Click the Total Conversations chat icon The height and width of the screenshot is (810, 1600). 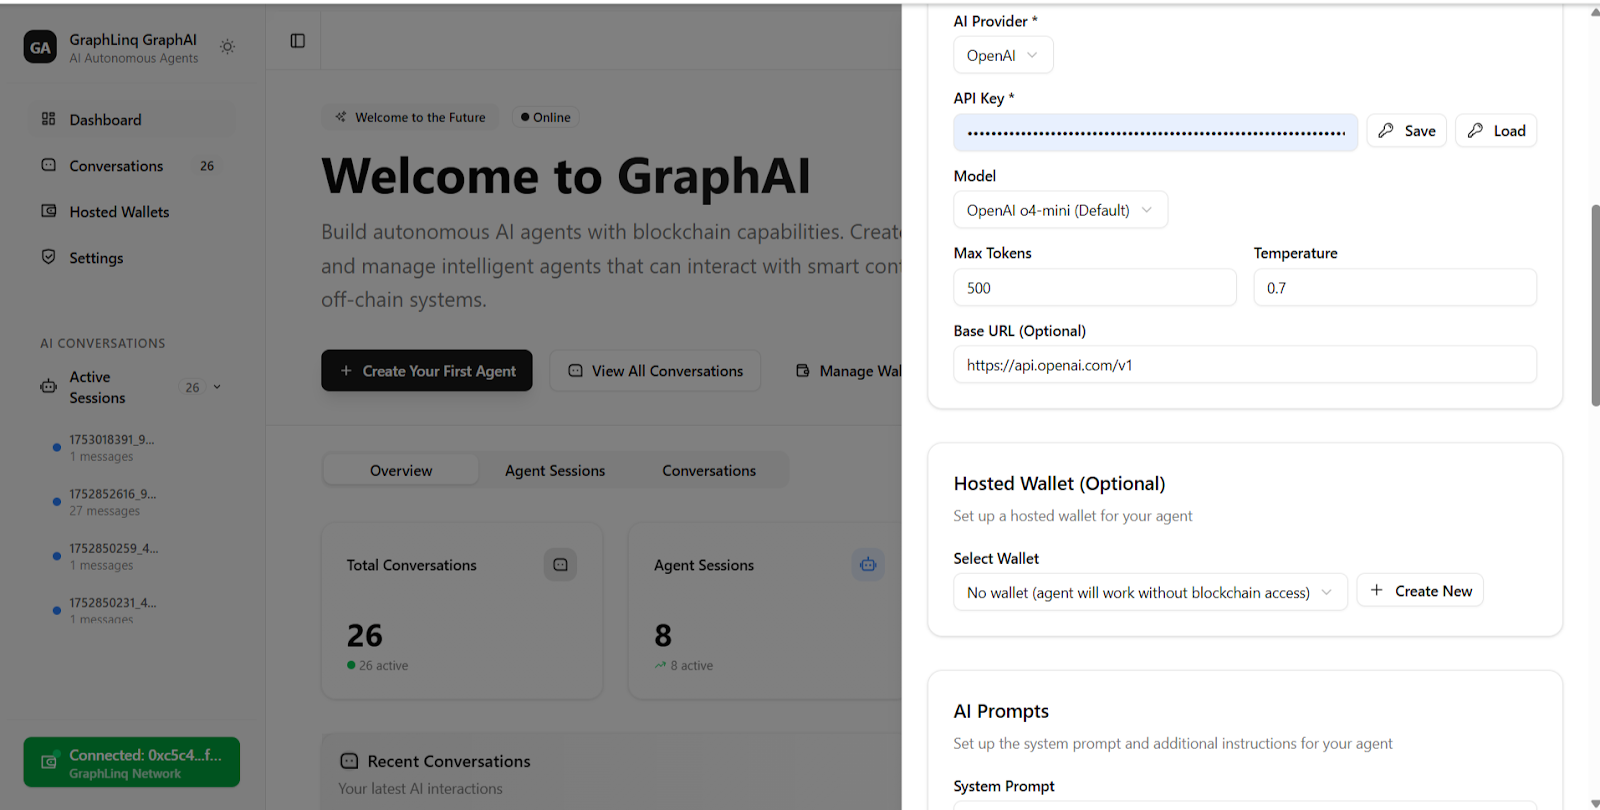coord(560,565)
